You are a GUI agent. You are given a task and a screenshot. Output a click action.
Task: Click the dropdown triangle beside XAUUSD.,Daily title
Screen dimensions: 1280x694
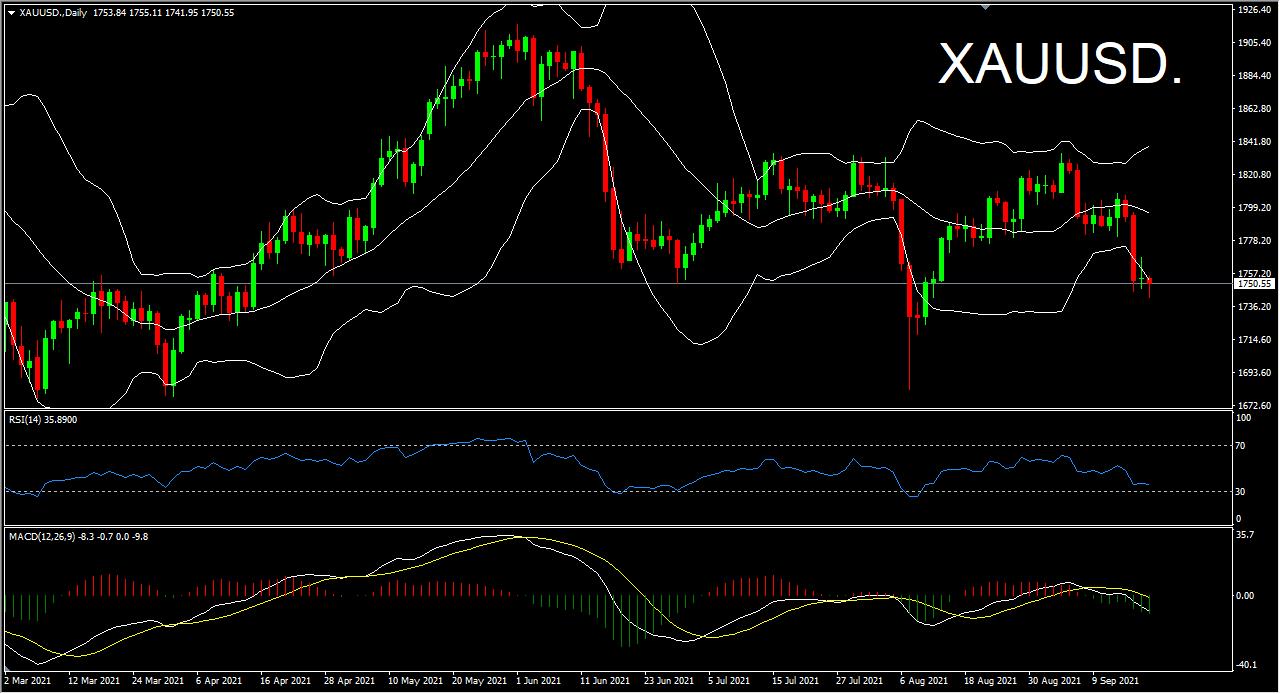click(11, 13)
